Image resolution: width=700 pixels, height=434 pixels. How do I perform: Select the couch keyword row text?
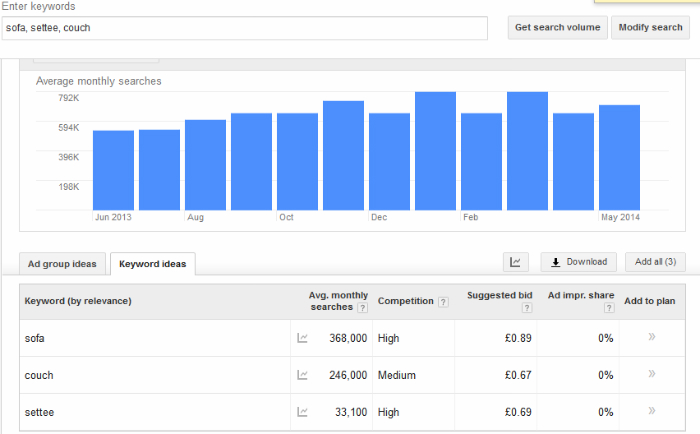point(39,375)
